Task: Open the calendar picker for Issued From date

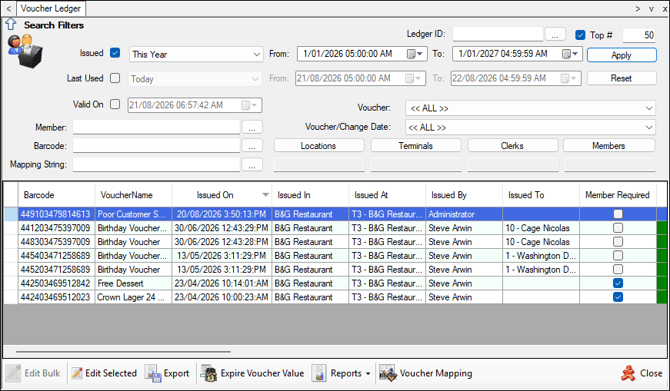Action: tap(414, 54)
